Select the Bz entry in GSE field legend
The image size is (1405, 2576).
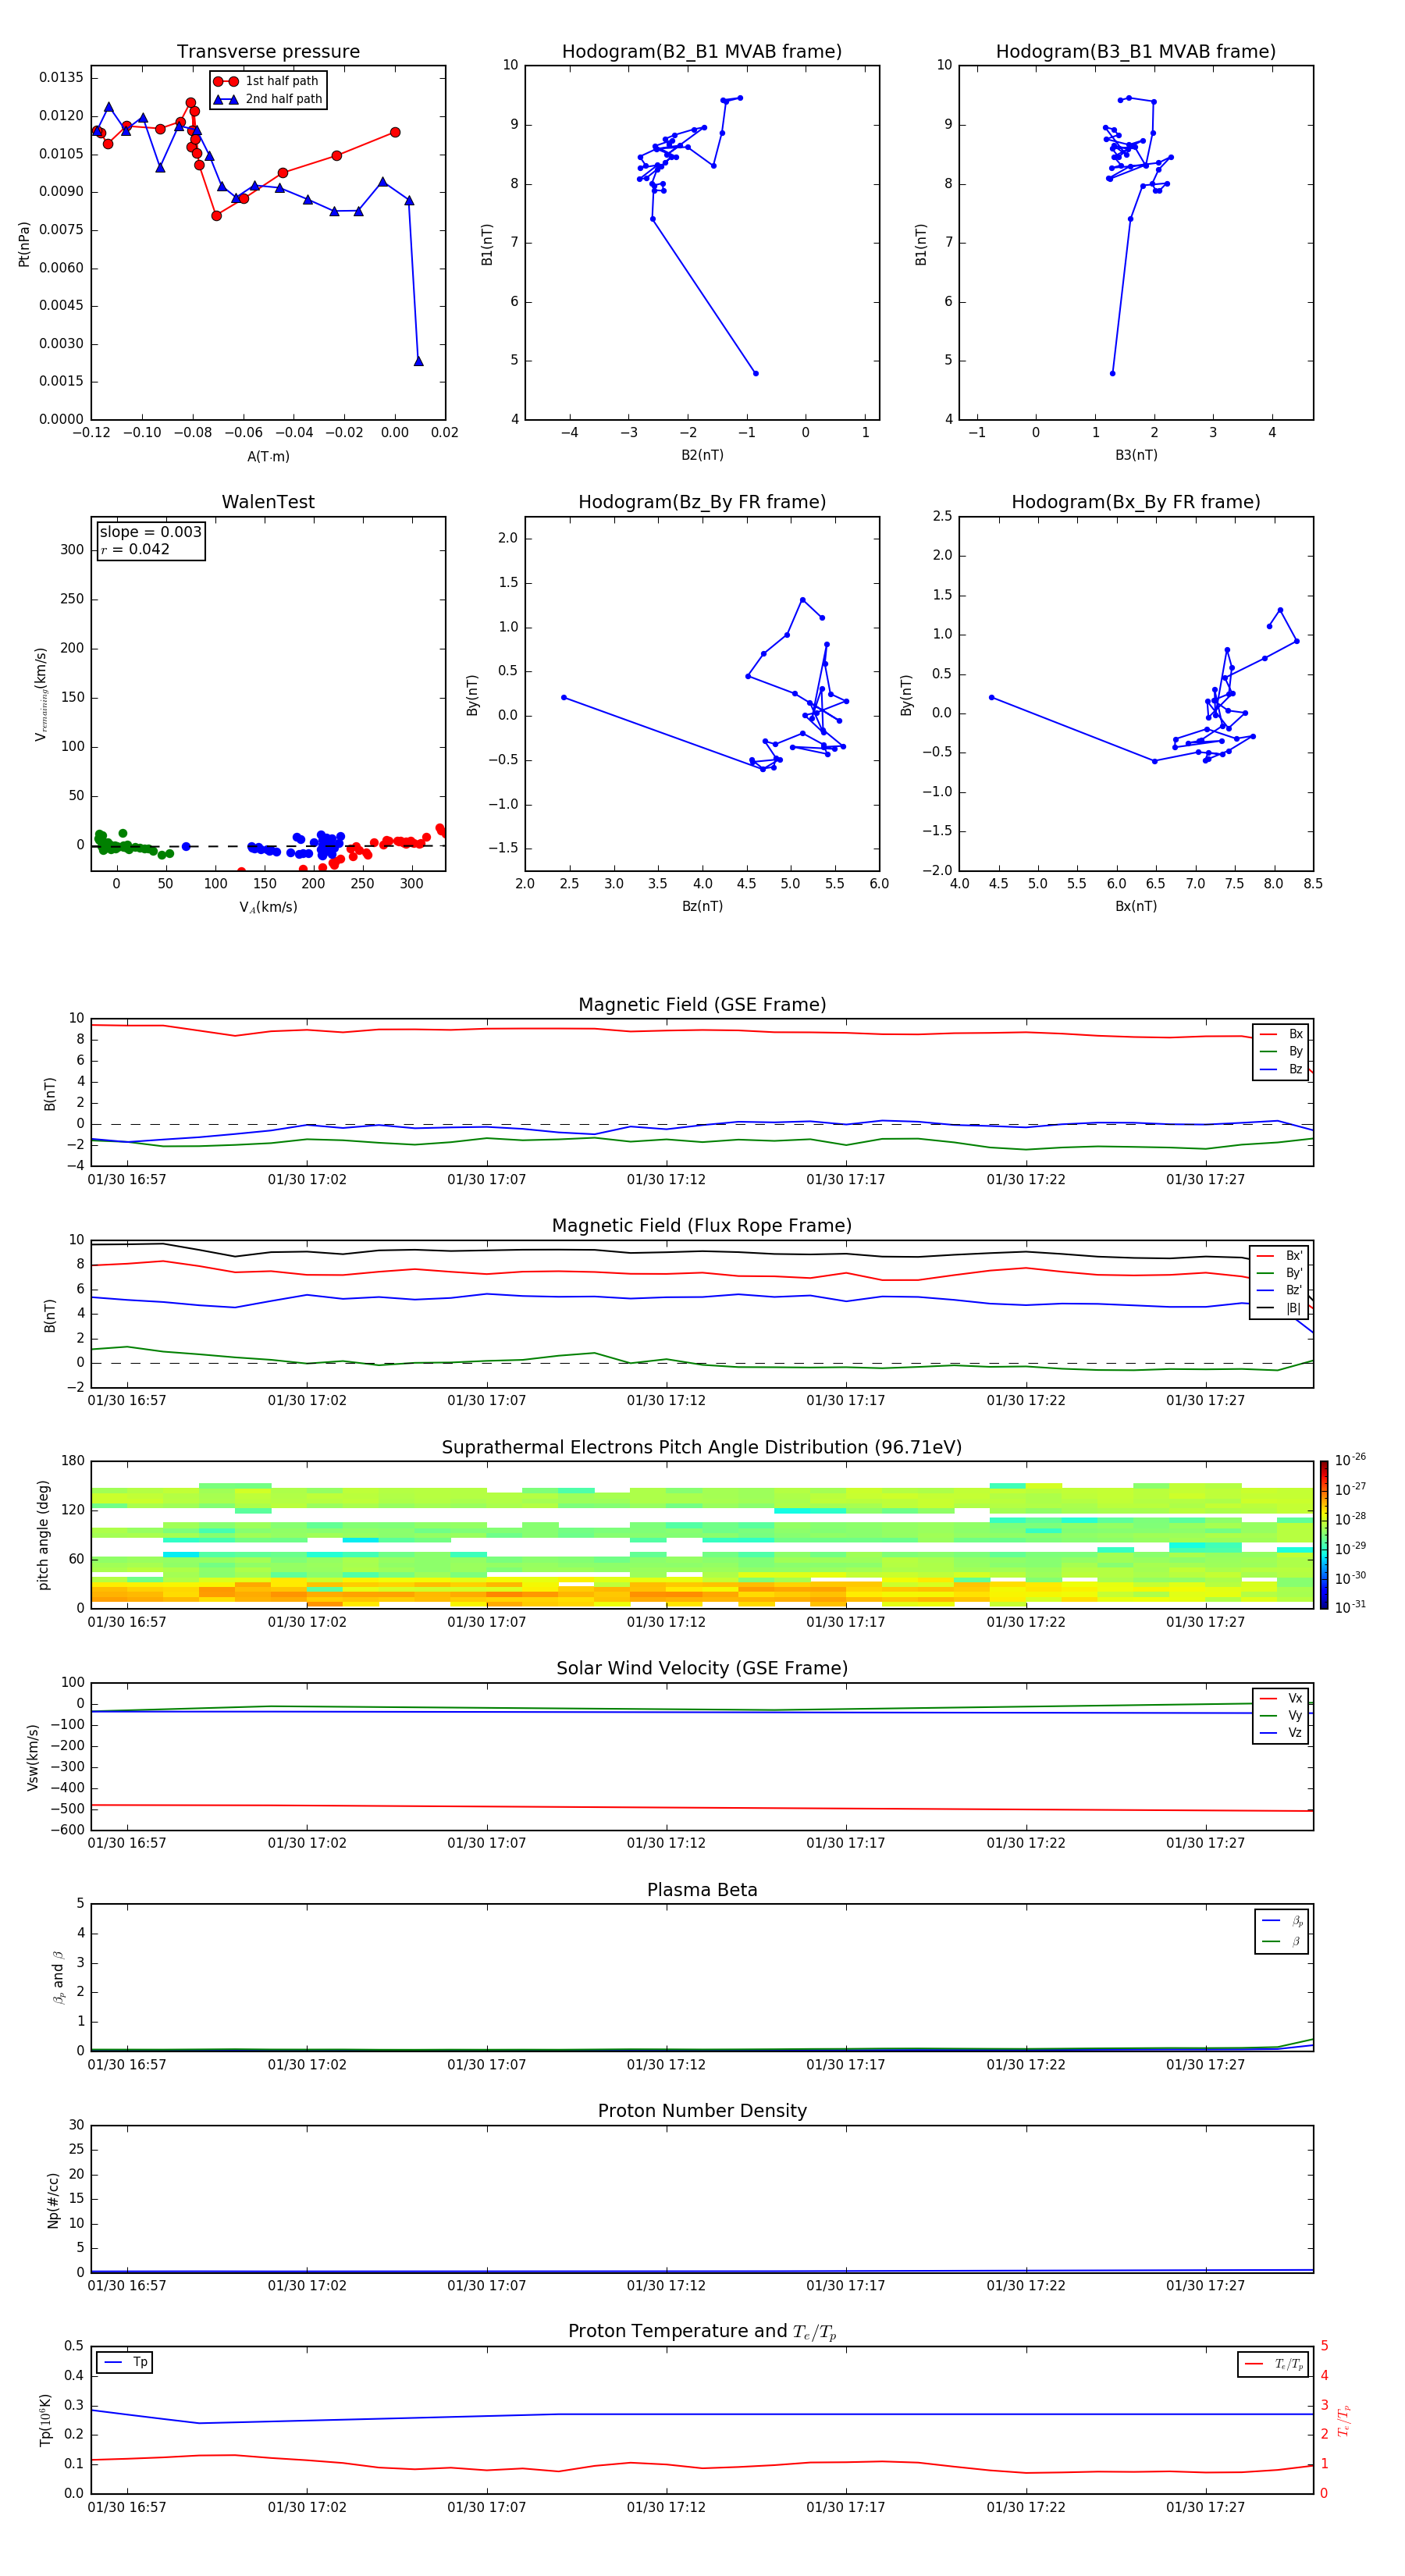pyautogui.click(x=1281, y=1069)
